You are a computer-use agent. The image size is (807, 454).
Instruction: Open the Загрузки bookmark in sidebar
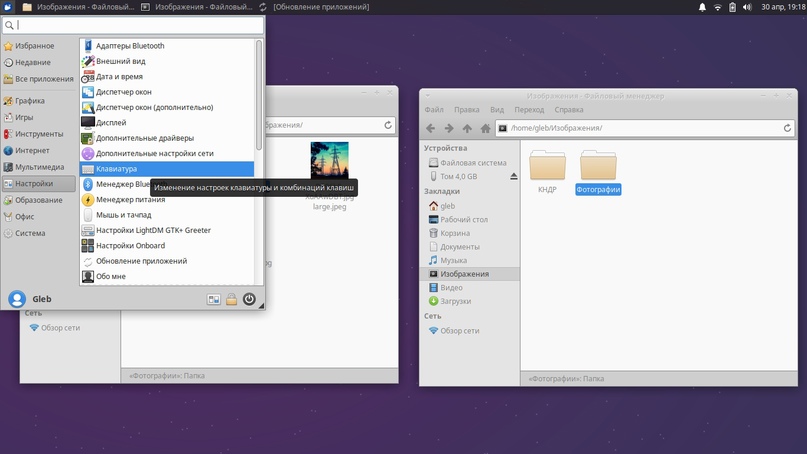[455, 301]
